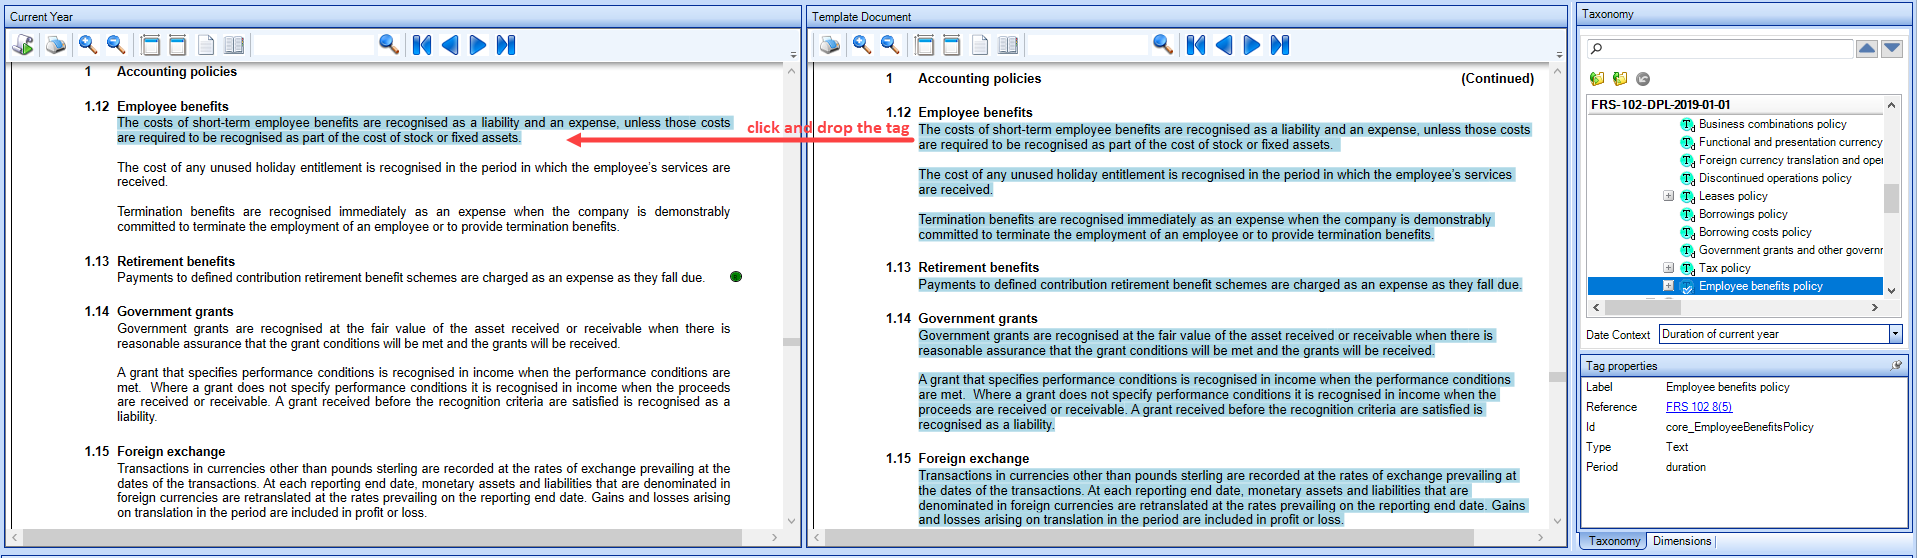Zoom out on the Current Year document
This screenshot has width=1917, height=558.
coord(116,45)
